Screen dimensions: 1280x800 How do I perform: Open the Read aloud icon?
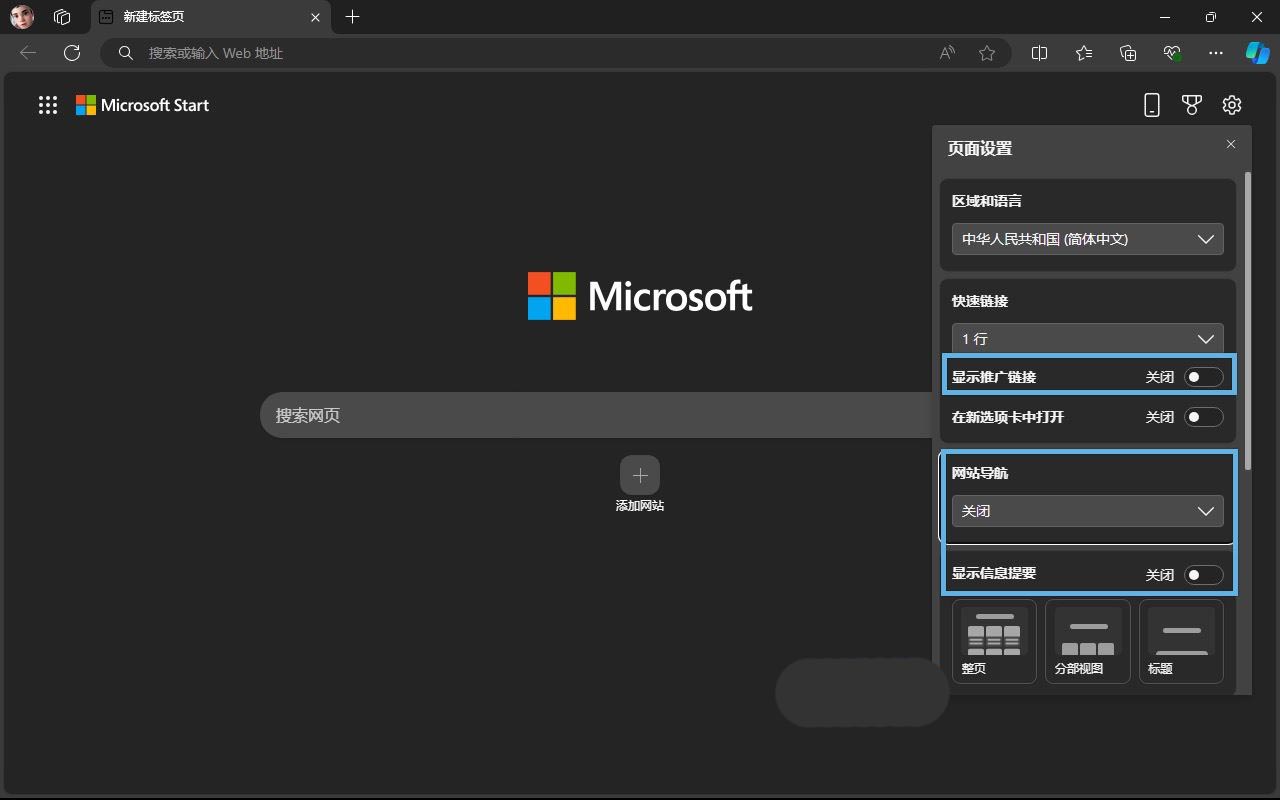coord(947,53)
